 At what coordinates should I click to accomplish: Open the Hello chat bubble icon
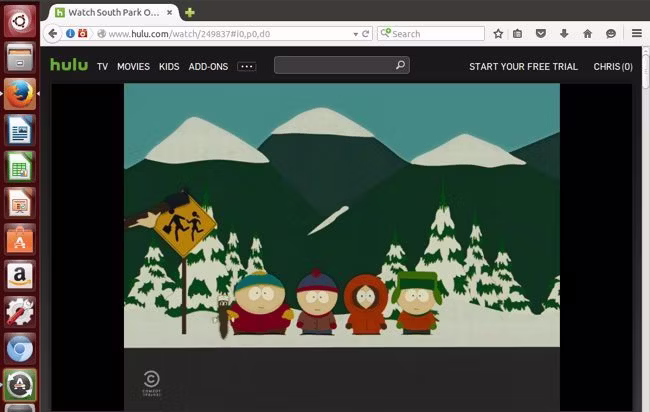(611, 34)
